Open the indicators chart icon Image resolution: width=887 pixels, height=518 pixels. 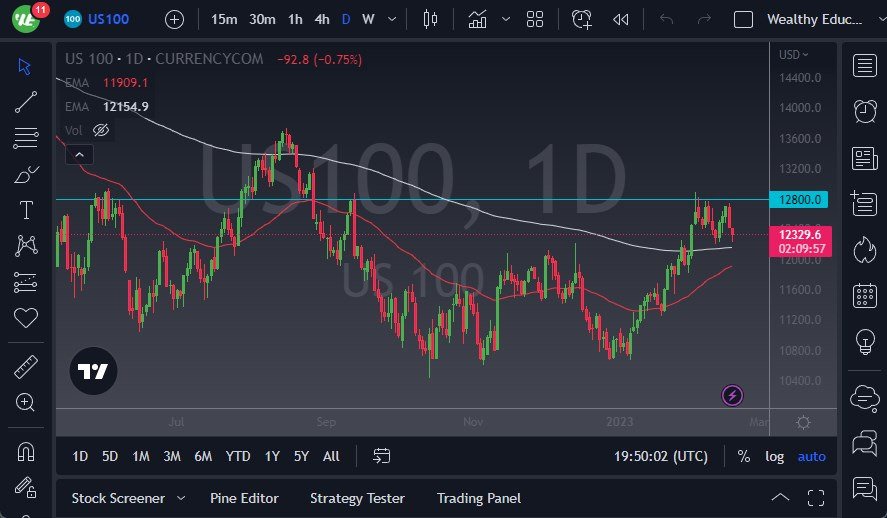coord(478,19)
